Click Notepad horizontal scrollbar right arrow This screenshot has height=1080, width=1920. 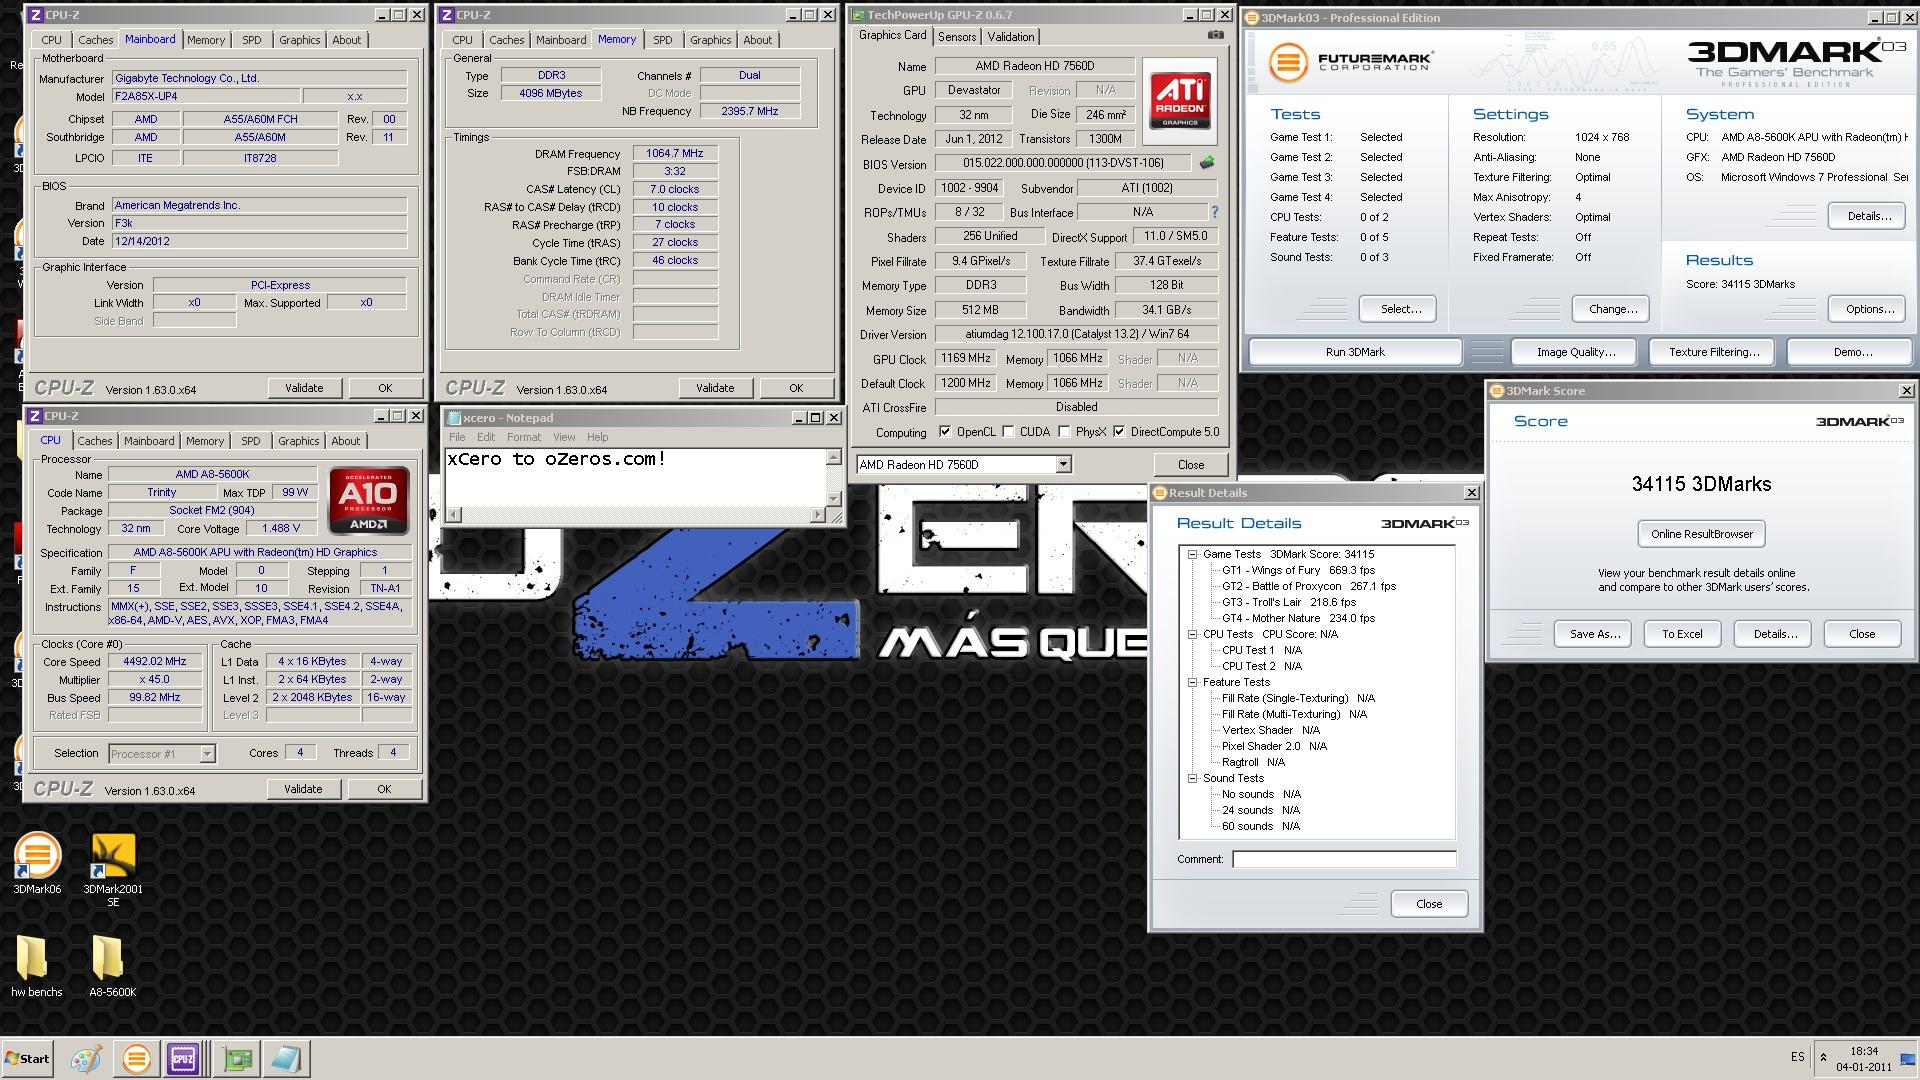817,515
